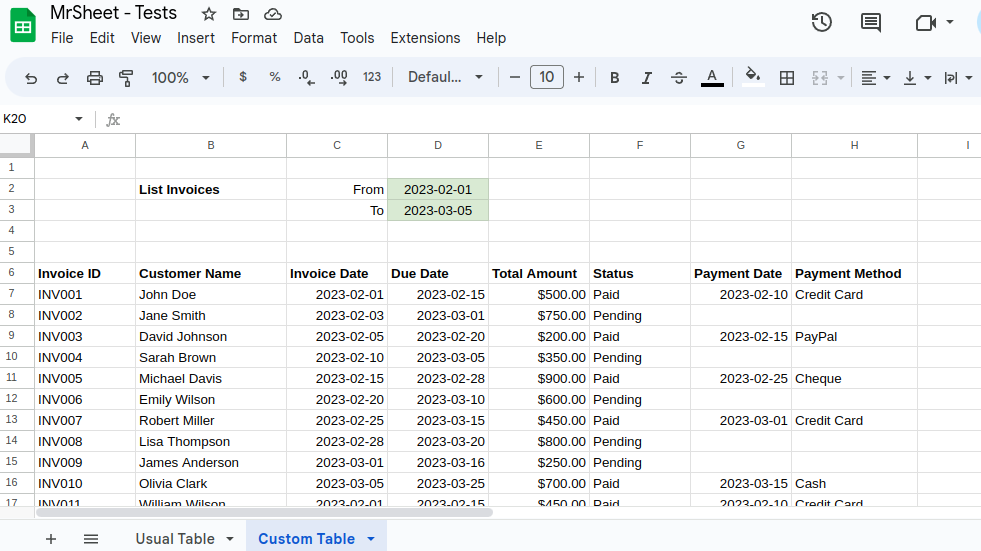This screenshot has height=551, width=981.
Task: Add a new sheet with plus button
Action: 51,538
